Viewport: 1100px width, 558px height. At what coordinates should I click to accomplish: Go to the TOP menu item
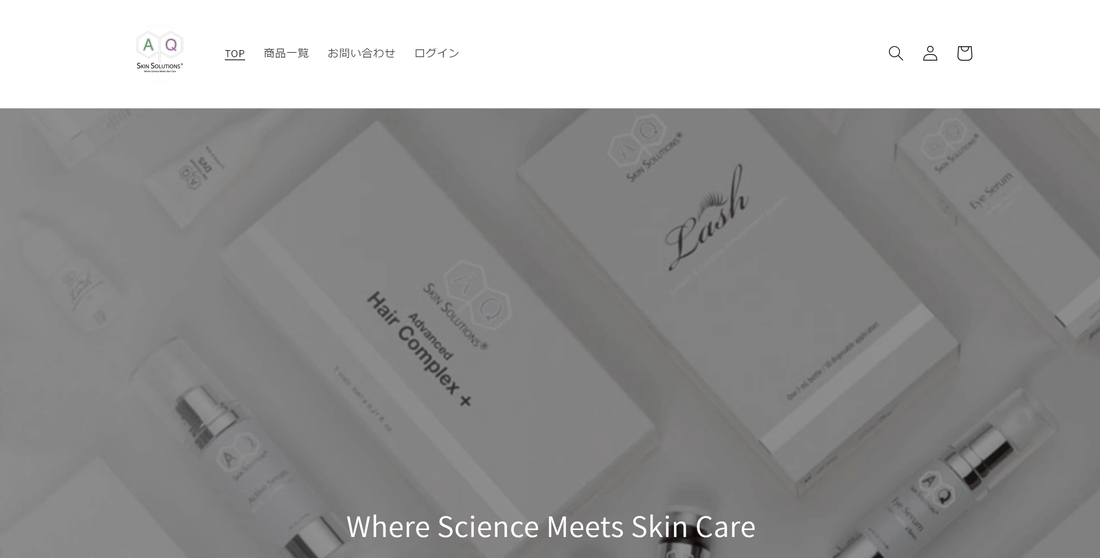coord(234,53)
